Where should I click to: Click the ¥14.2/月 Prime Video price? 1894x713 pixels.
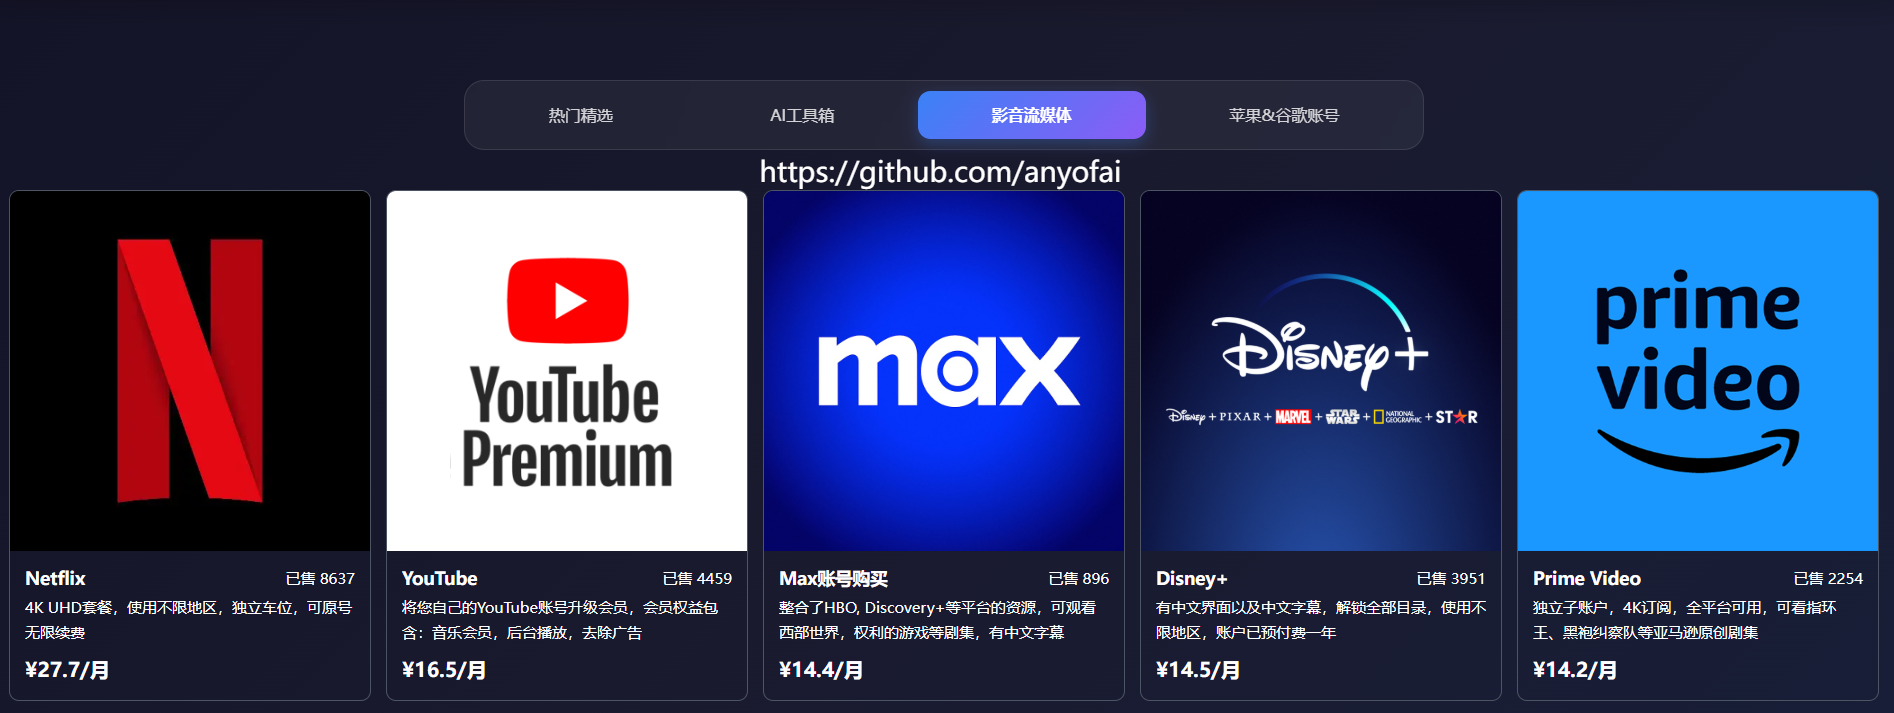click(1575, 670)
